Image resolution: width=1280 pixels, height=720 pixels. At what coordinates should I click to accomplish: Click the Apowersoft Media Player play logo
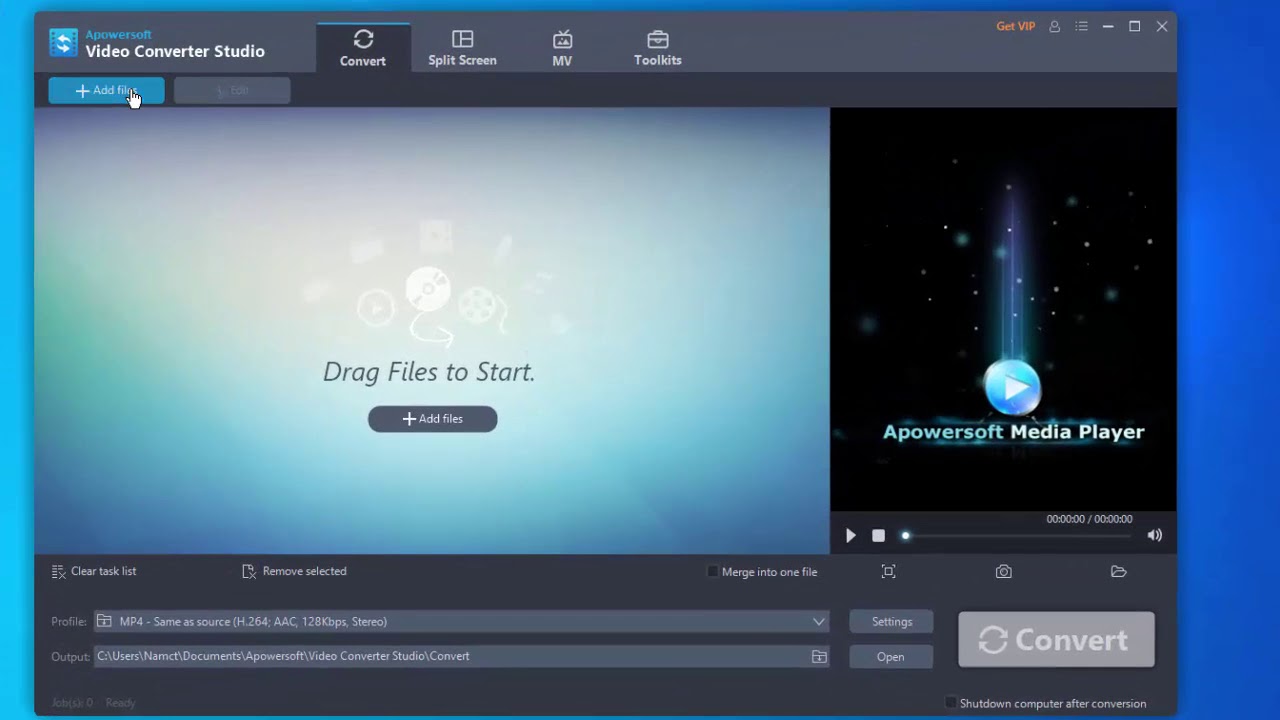pyautogui.click(x=1012, y=387)
